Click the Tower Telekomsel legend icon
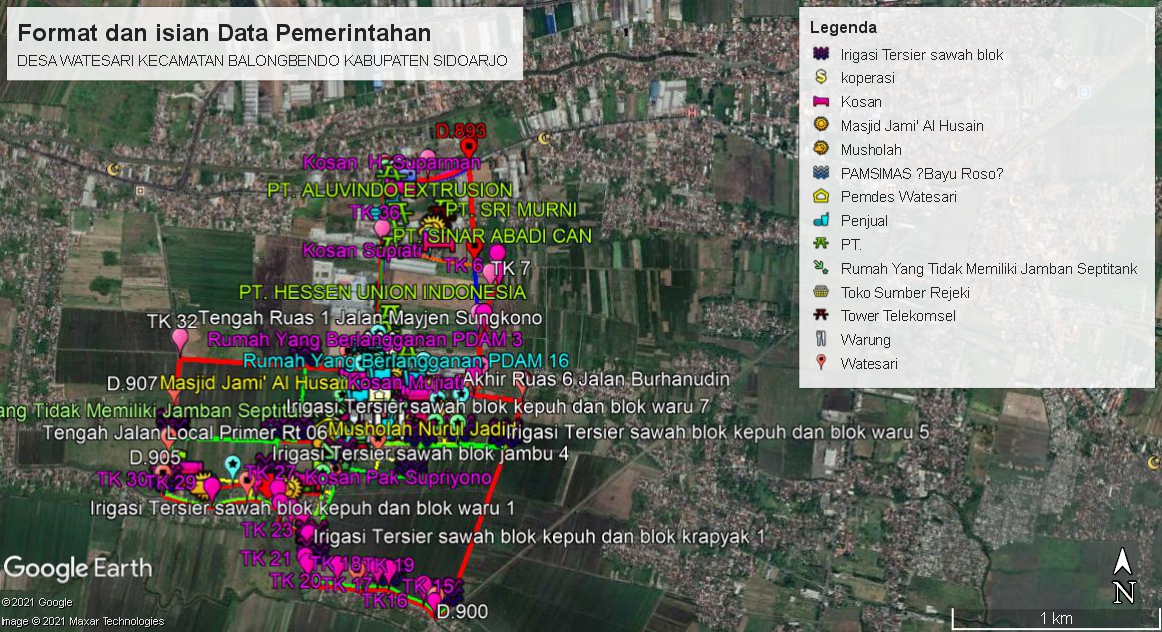Screen dimensions: 1162x632 click(x=821, y=316)
